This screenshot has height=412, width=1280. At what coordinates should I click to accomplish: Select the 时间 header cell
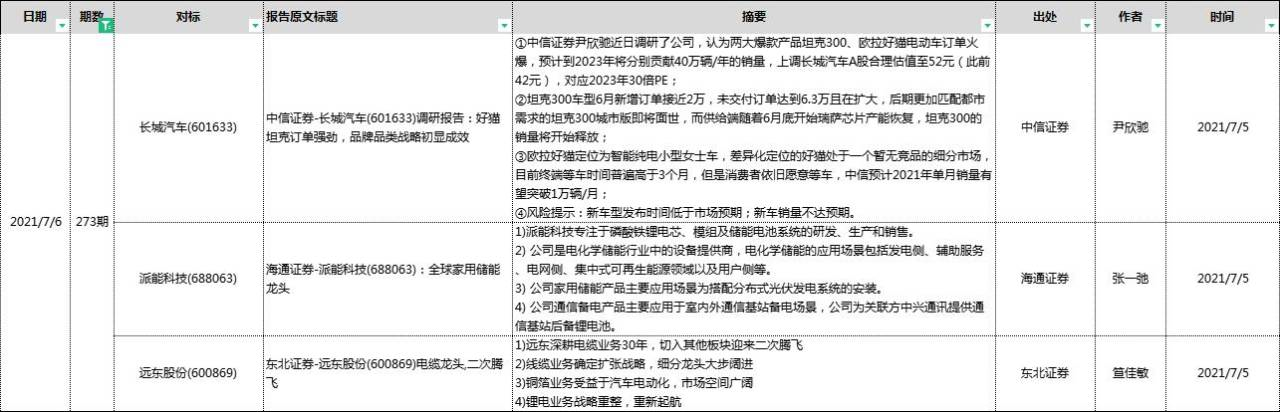click(1224, 17)
